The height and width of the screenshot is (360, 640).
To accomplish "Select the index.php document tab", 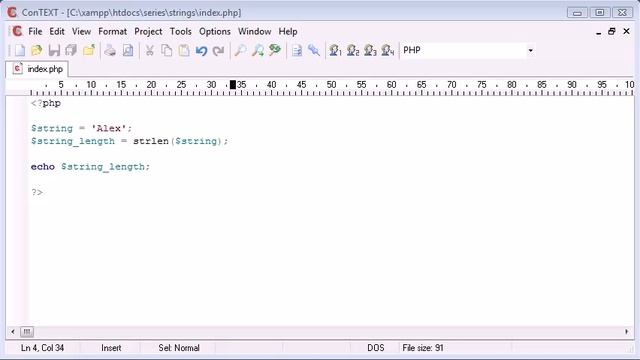I will (x=38, y=69).
